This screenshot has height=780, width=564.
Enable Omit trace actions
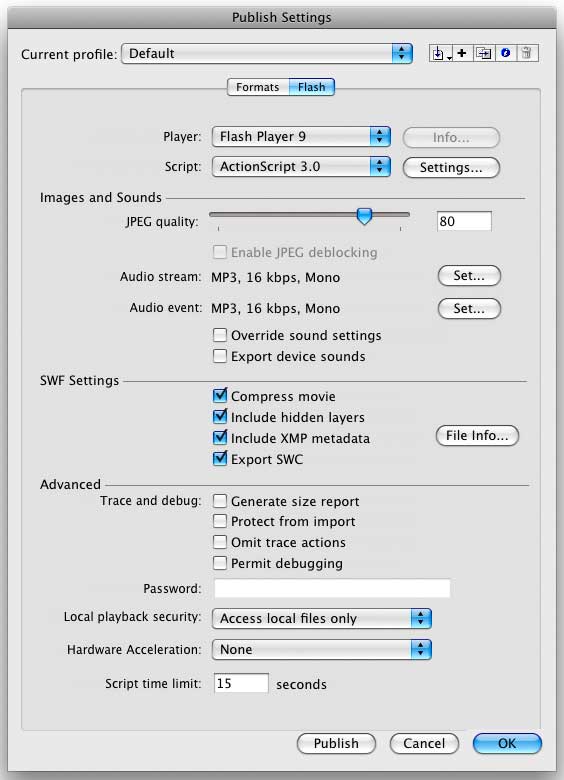(x=220, y=542)
